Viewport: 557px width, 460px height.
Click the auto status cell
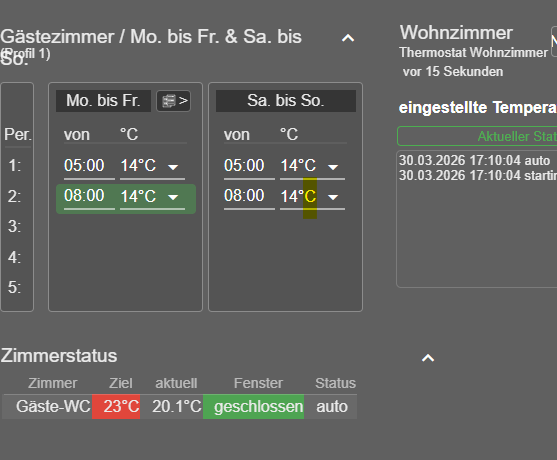click(x=331, y=407)
